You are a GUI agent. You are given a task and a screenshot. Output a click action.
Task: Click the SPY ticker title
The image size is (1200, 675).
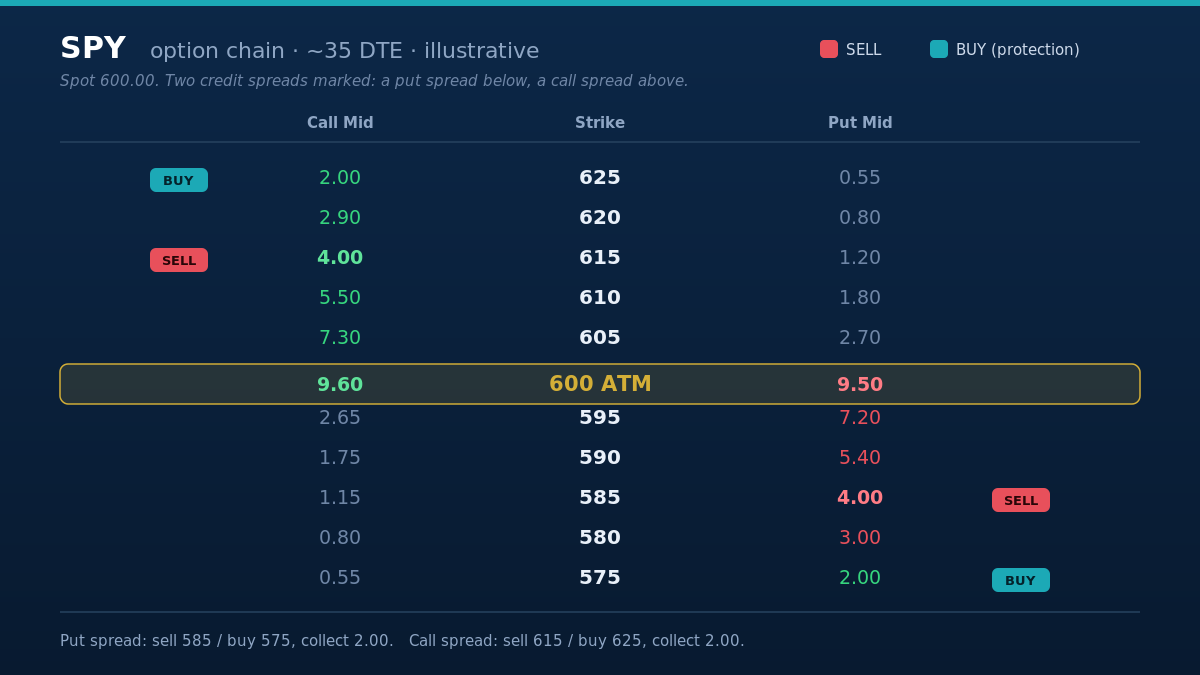tap(93, 48)
